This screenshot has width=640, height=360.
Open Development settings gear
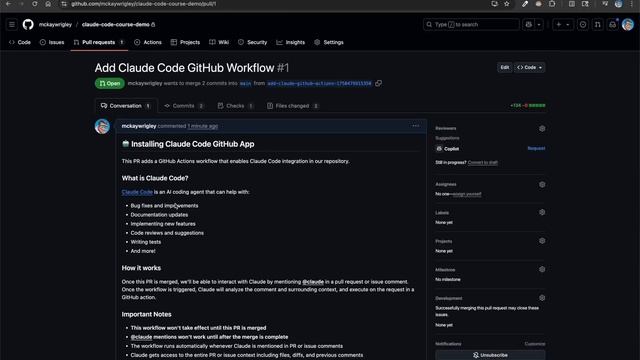542,298
